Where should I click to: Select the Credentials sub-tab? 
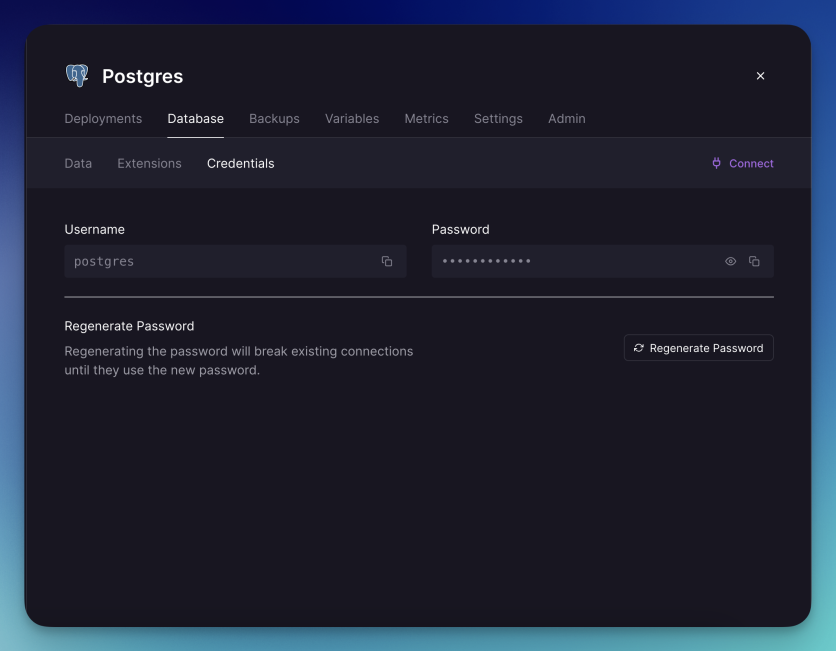coord(240,163)
